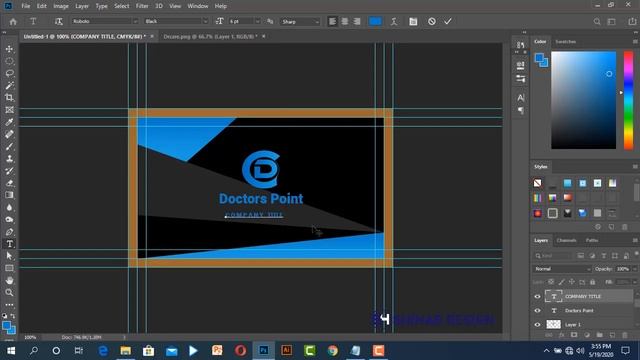Screen dimensions: 640x360
Task: Create a new layer group folder
Action: 599,335
